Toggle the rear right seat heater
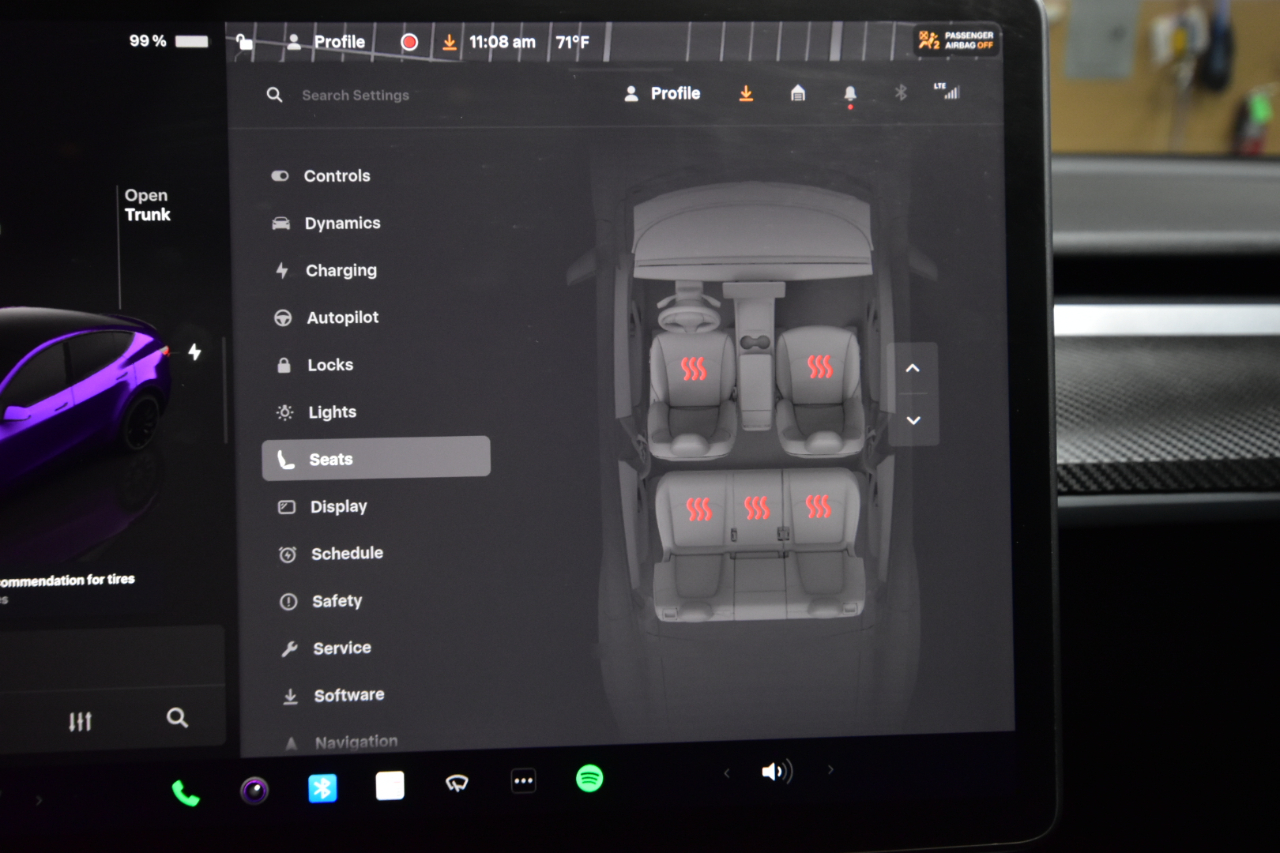This screenshot has width=1280, height=853. pyautogui.click(x=818, y=507)
